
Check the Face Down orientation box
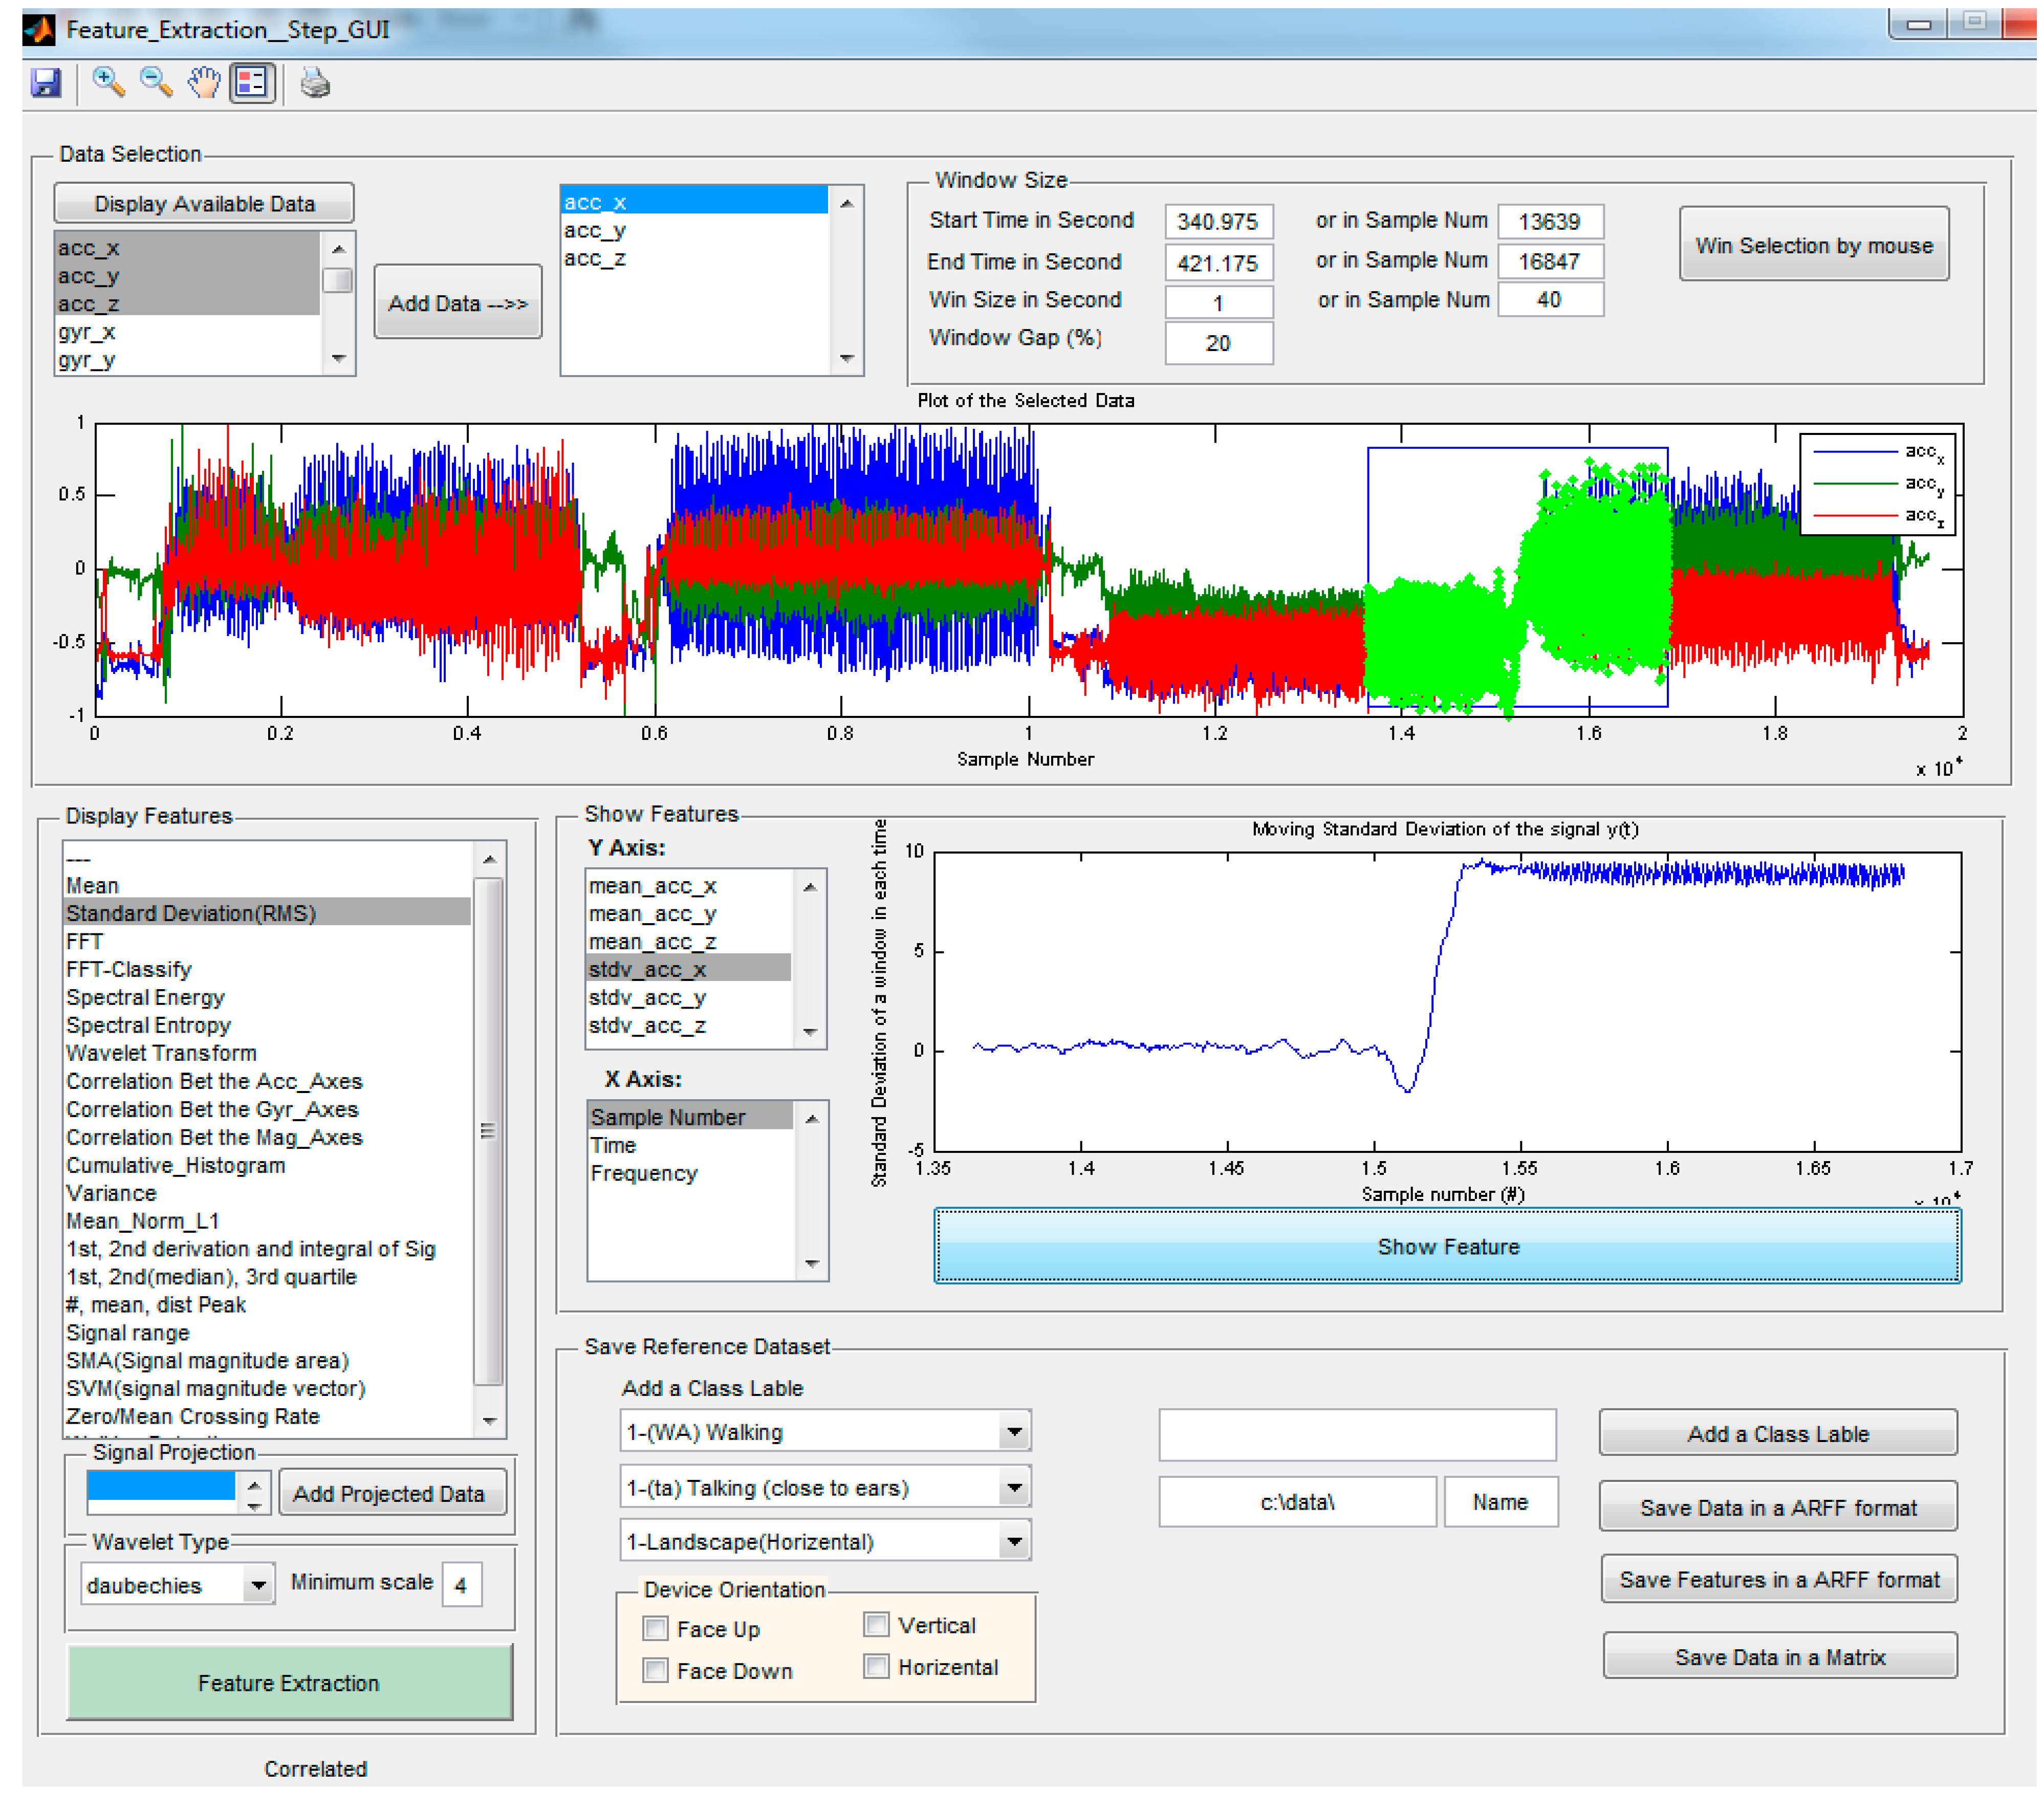pyautogui.click(x=655, y=1671)
